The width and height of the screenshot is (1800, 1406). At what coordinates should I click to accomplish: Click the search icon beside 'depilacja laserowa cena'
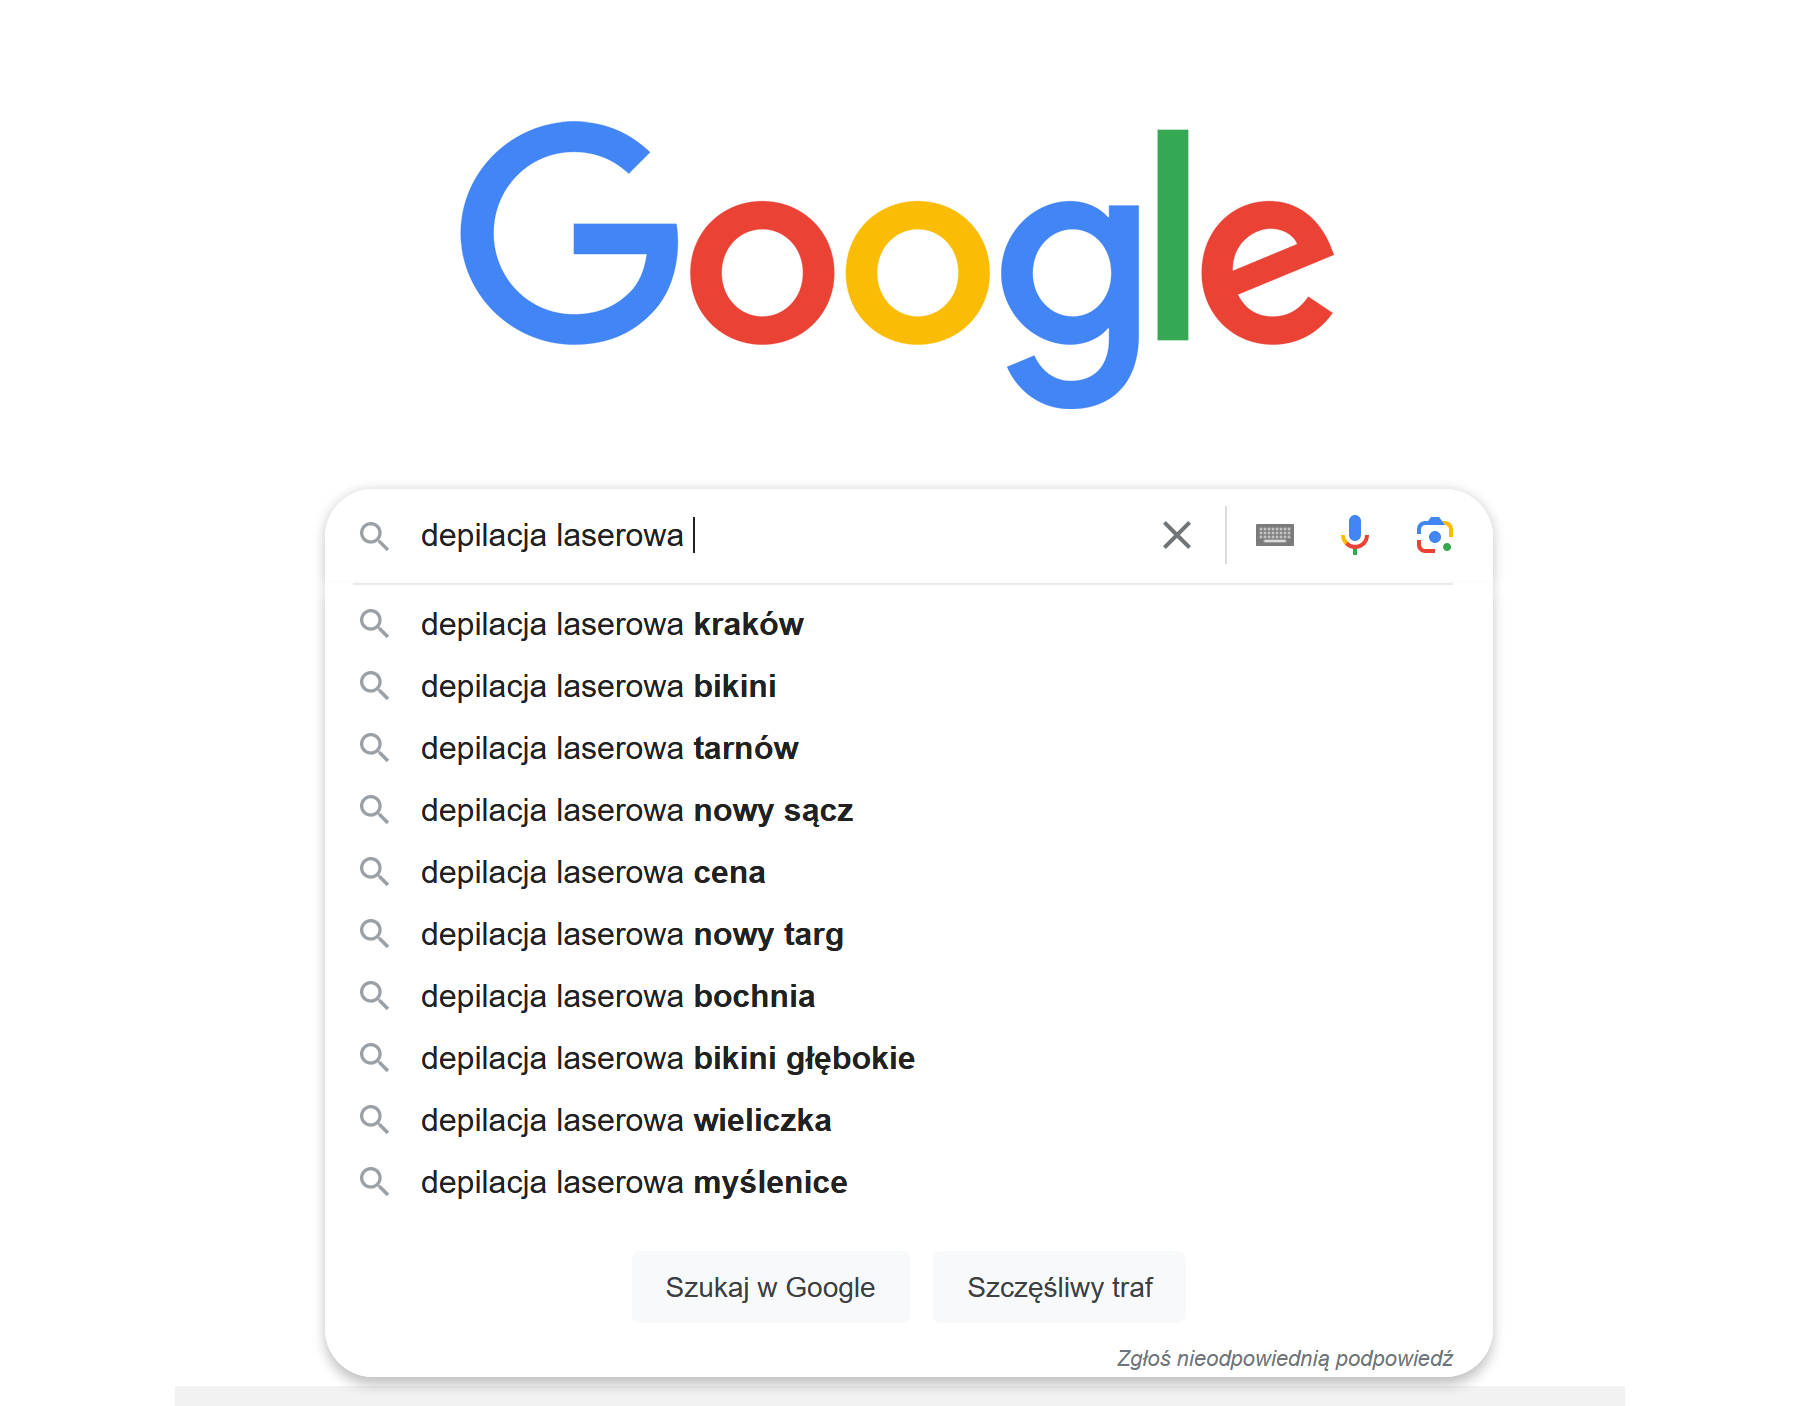click(376, 872)
